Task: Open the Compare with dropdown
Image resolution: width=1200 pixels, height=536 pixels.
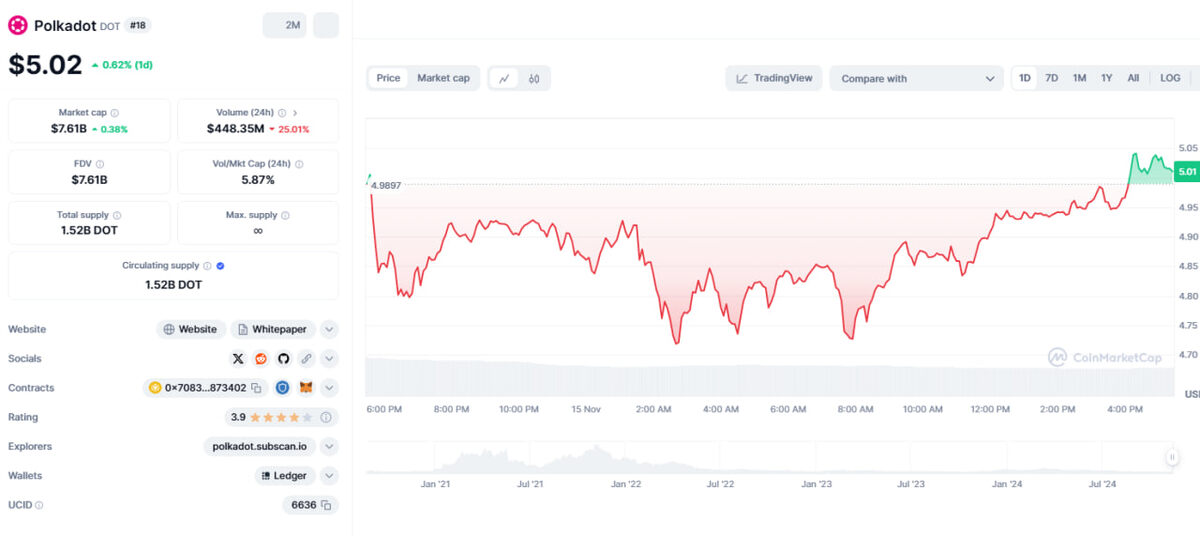Action: (x=917, y=78)
